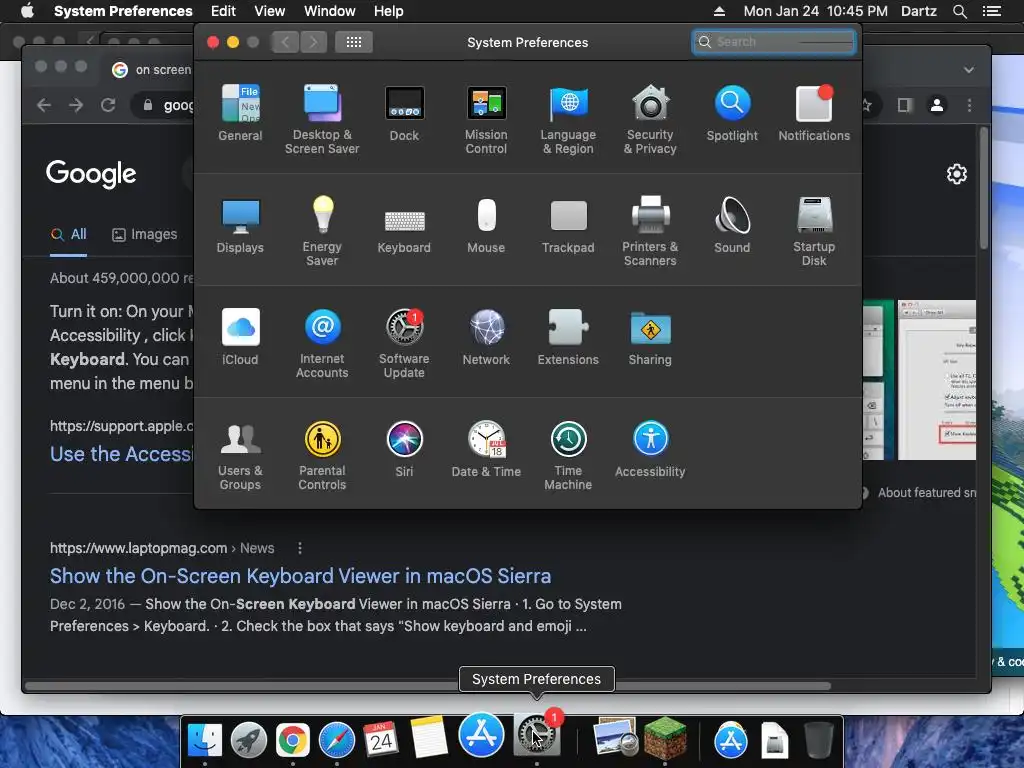Open Launchpad from the Dock
Screen dimensions: 1024x768
pos(249,740)
